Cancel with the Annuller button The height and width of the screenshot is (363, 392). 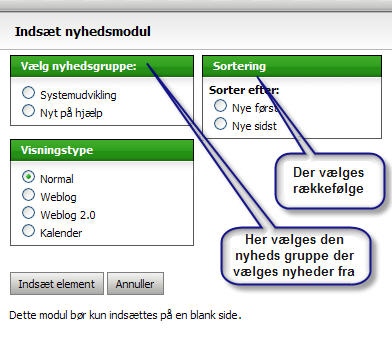135,284
